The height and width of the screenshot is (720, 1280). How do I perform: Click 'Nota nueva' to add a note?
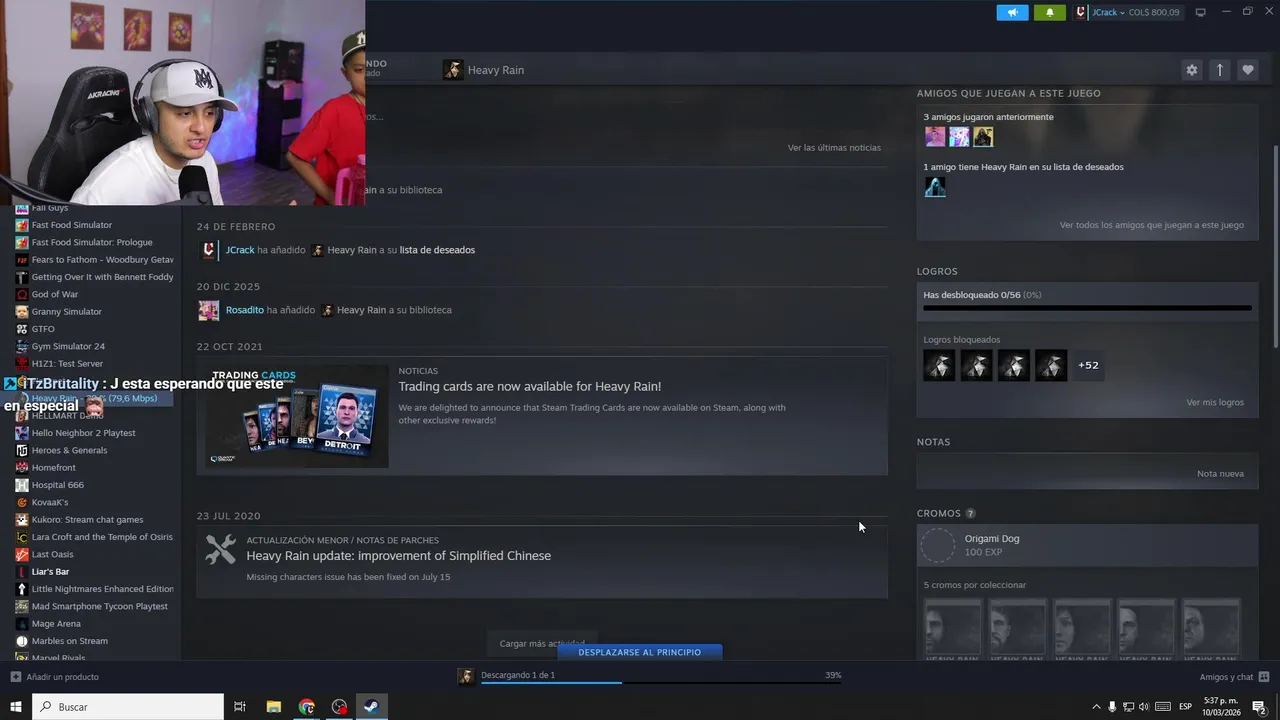click(1220, 474)
